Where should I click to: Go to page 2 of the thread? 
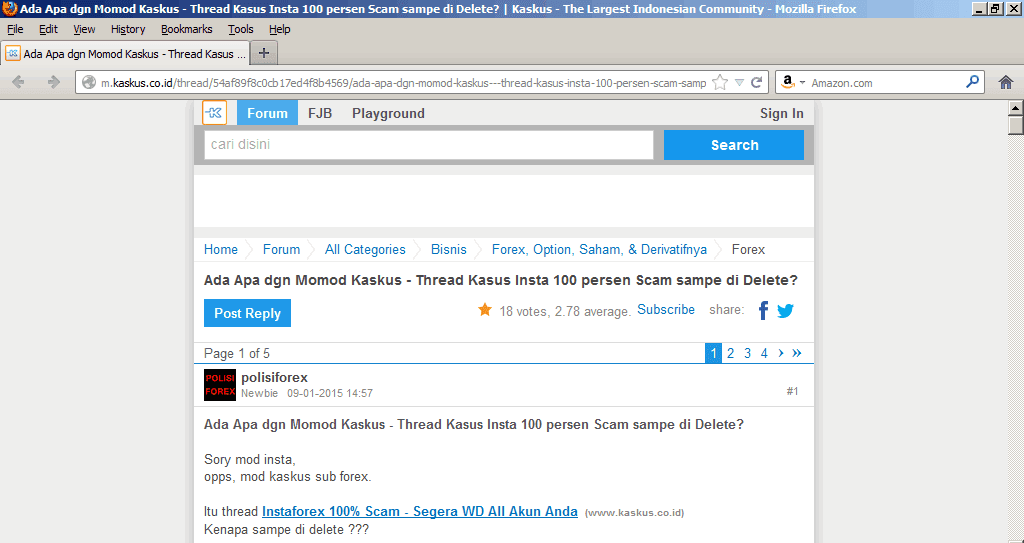pos(731,354)
